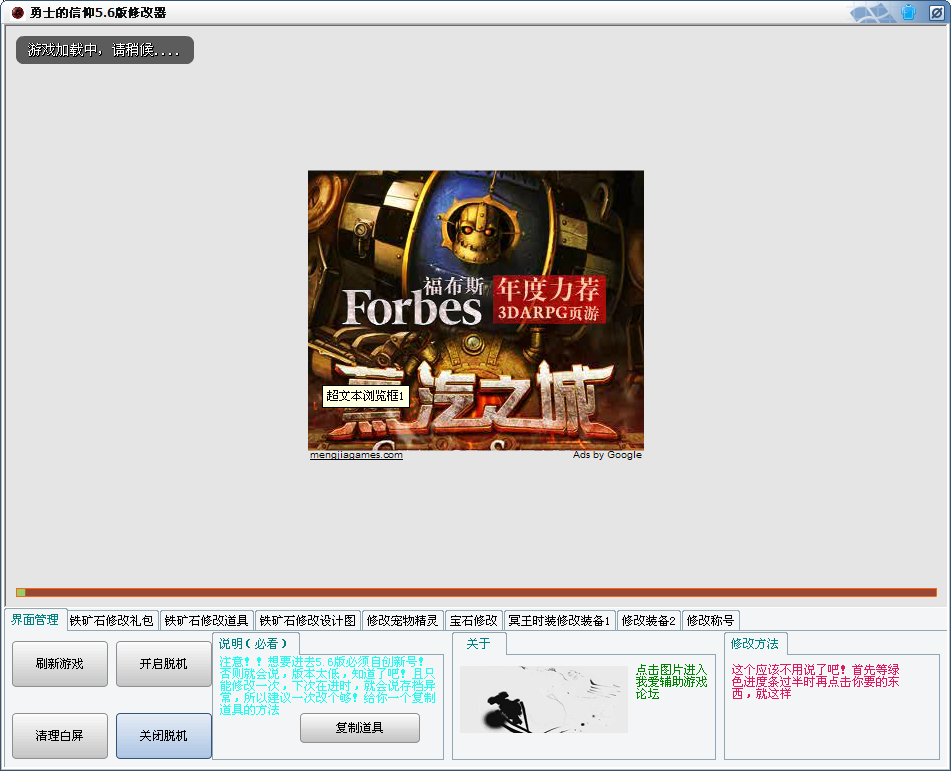Image resolution: width=951 pixels, height=771 pixels.
Task: Open the 修改装备2 tab
Action: 648,621
